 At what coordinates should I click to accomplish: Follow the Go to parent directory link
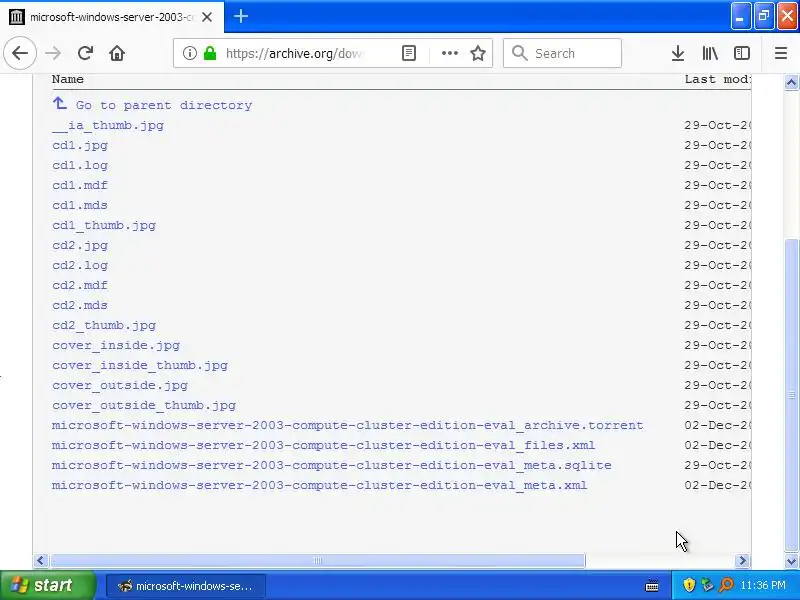(x=164, y=105)
